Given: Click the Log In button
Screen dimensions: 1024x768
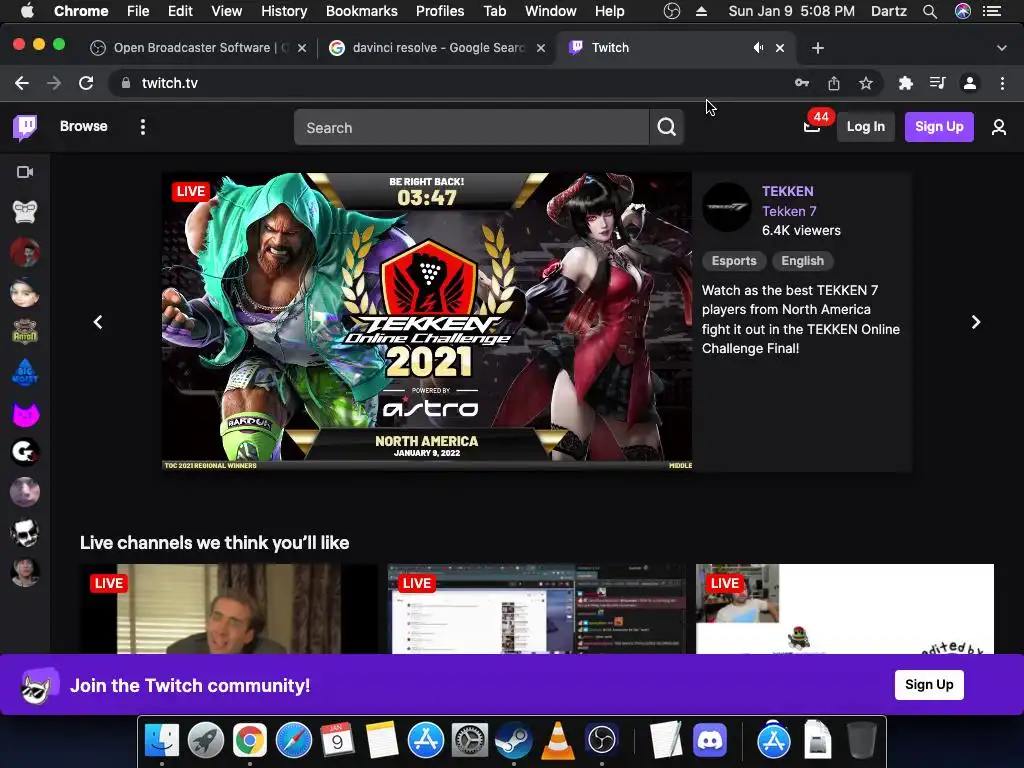Looking at the screenshot, I should 865,127.
